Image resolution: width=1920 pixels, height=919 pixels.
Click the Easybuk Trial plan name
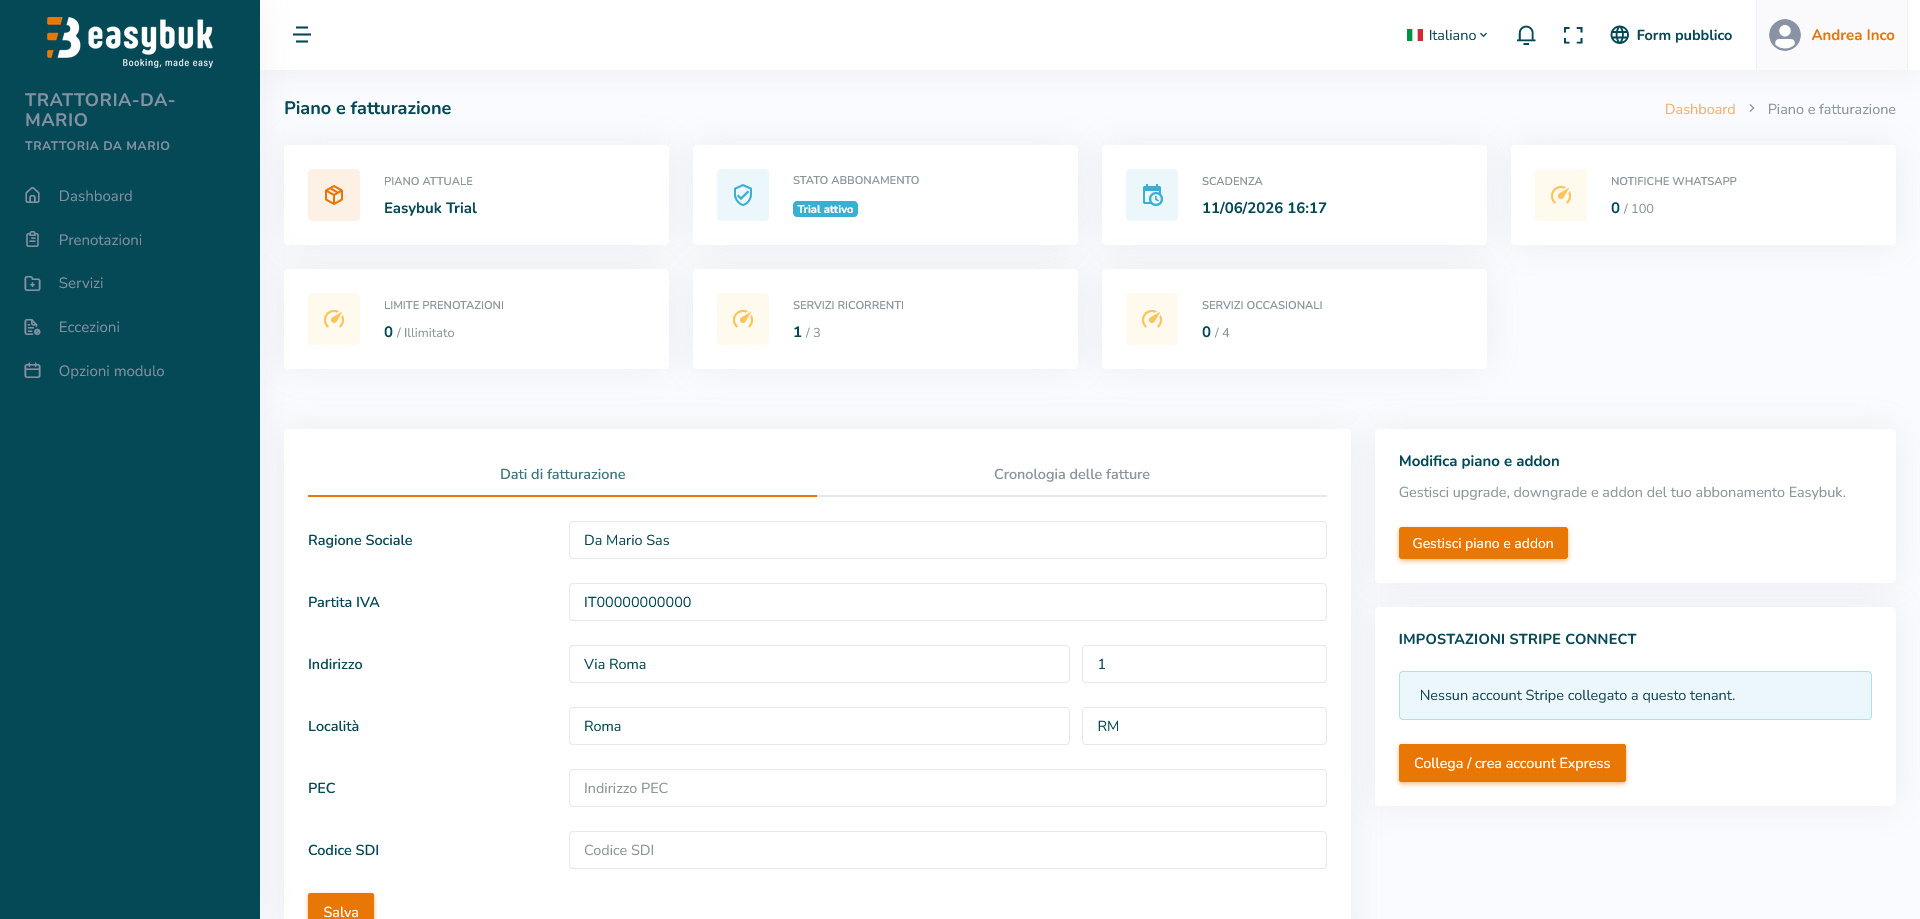430,208
